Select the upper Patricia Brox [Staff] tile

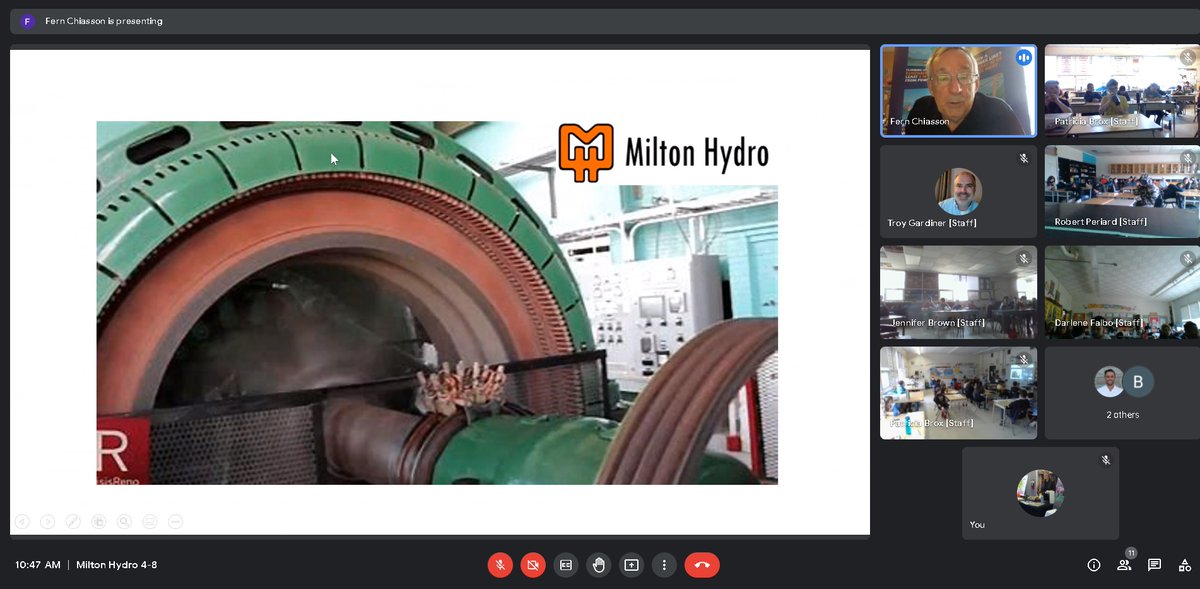(1122, 91)
